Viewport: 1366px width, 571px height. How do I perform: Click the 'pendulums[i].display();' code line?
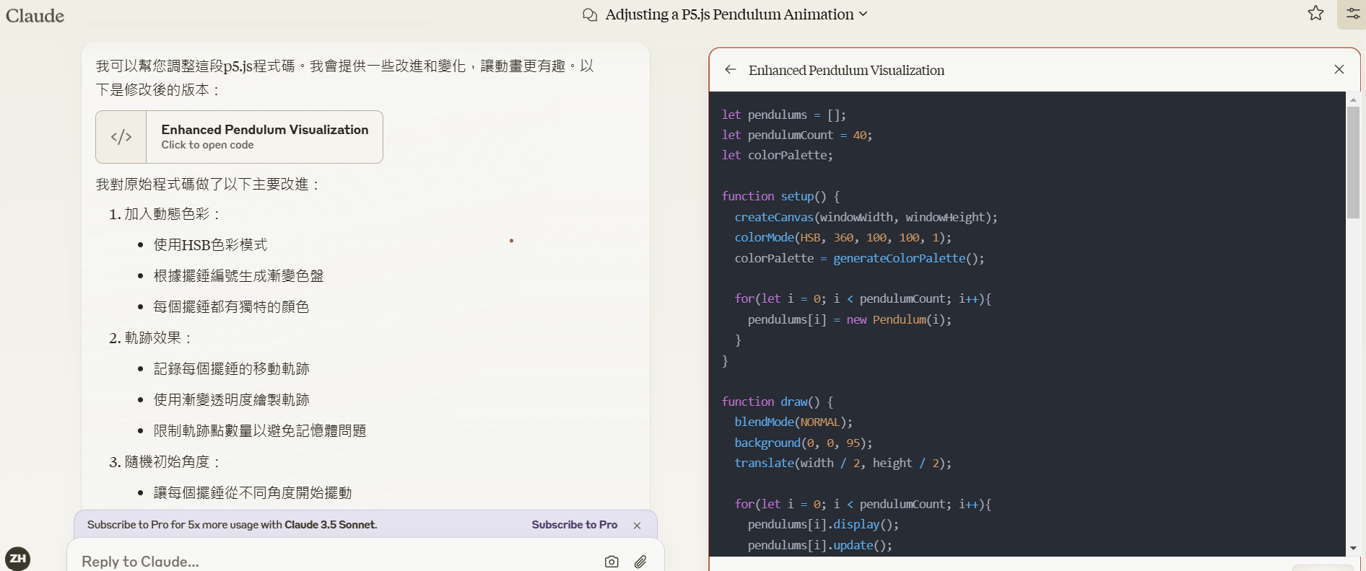823,525
